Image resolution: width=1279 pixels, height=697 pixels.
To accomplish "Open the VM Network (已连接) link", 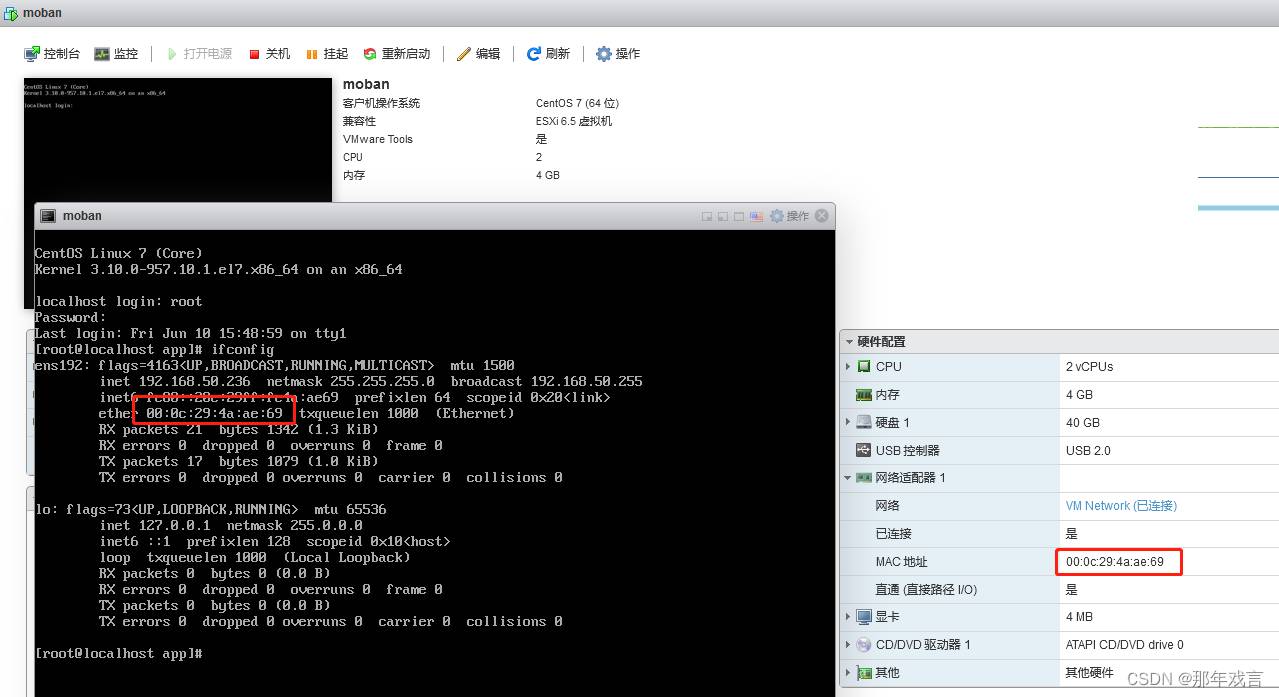I will tap(1121, 506).
